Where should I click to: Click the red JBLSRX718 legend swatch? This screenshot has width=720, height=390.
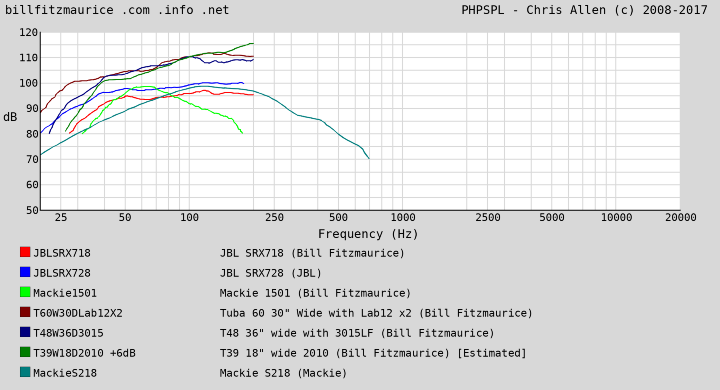(x=25, y=252)
